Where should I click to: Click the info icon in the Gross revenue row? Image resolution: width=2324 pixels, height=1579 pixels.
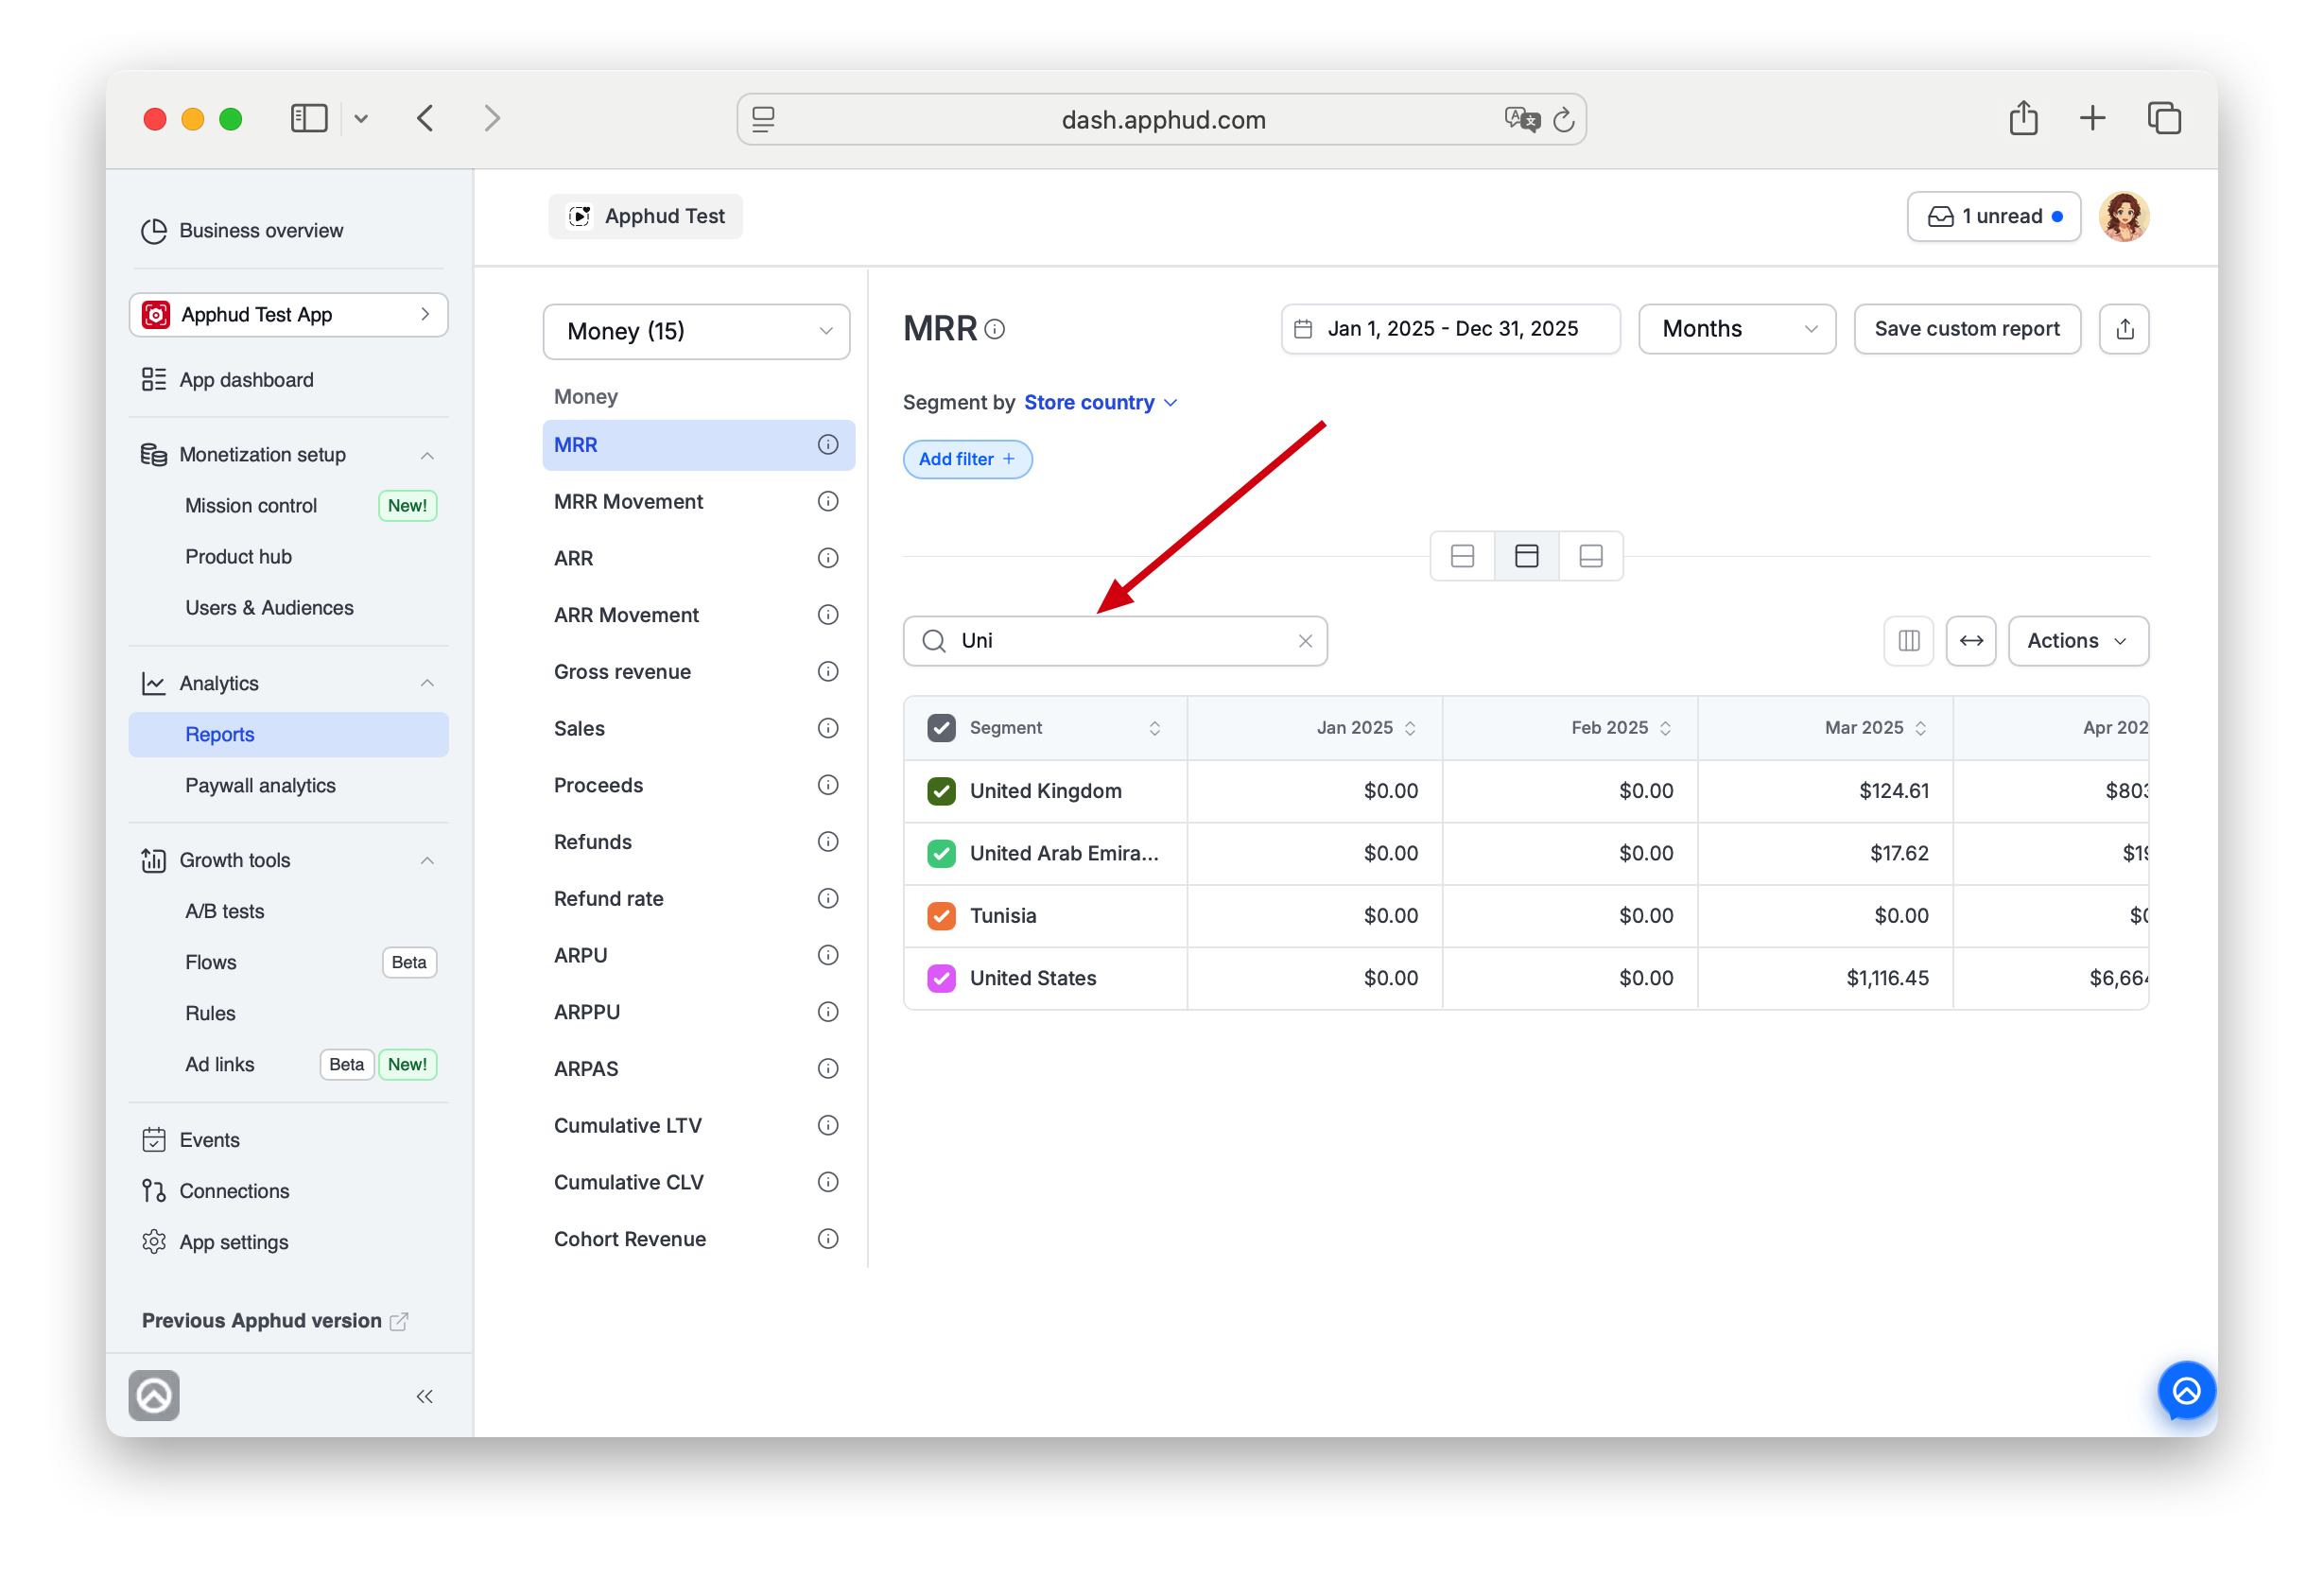click(828, 671)
